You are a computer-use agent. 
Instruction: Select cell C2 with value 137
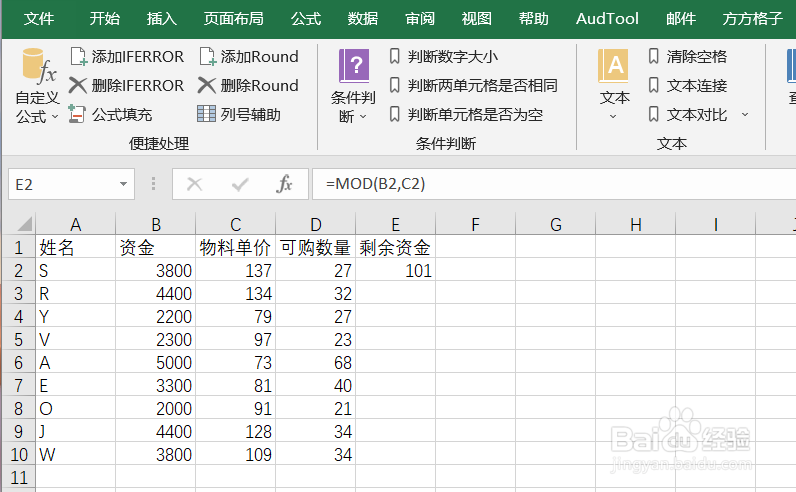[236, 270]
